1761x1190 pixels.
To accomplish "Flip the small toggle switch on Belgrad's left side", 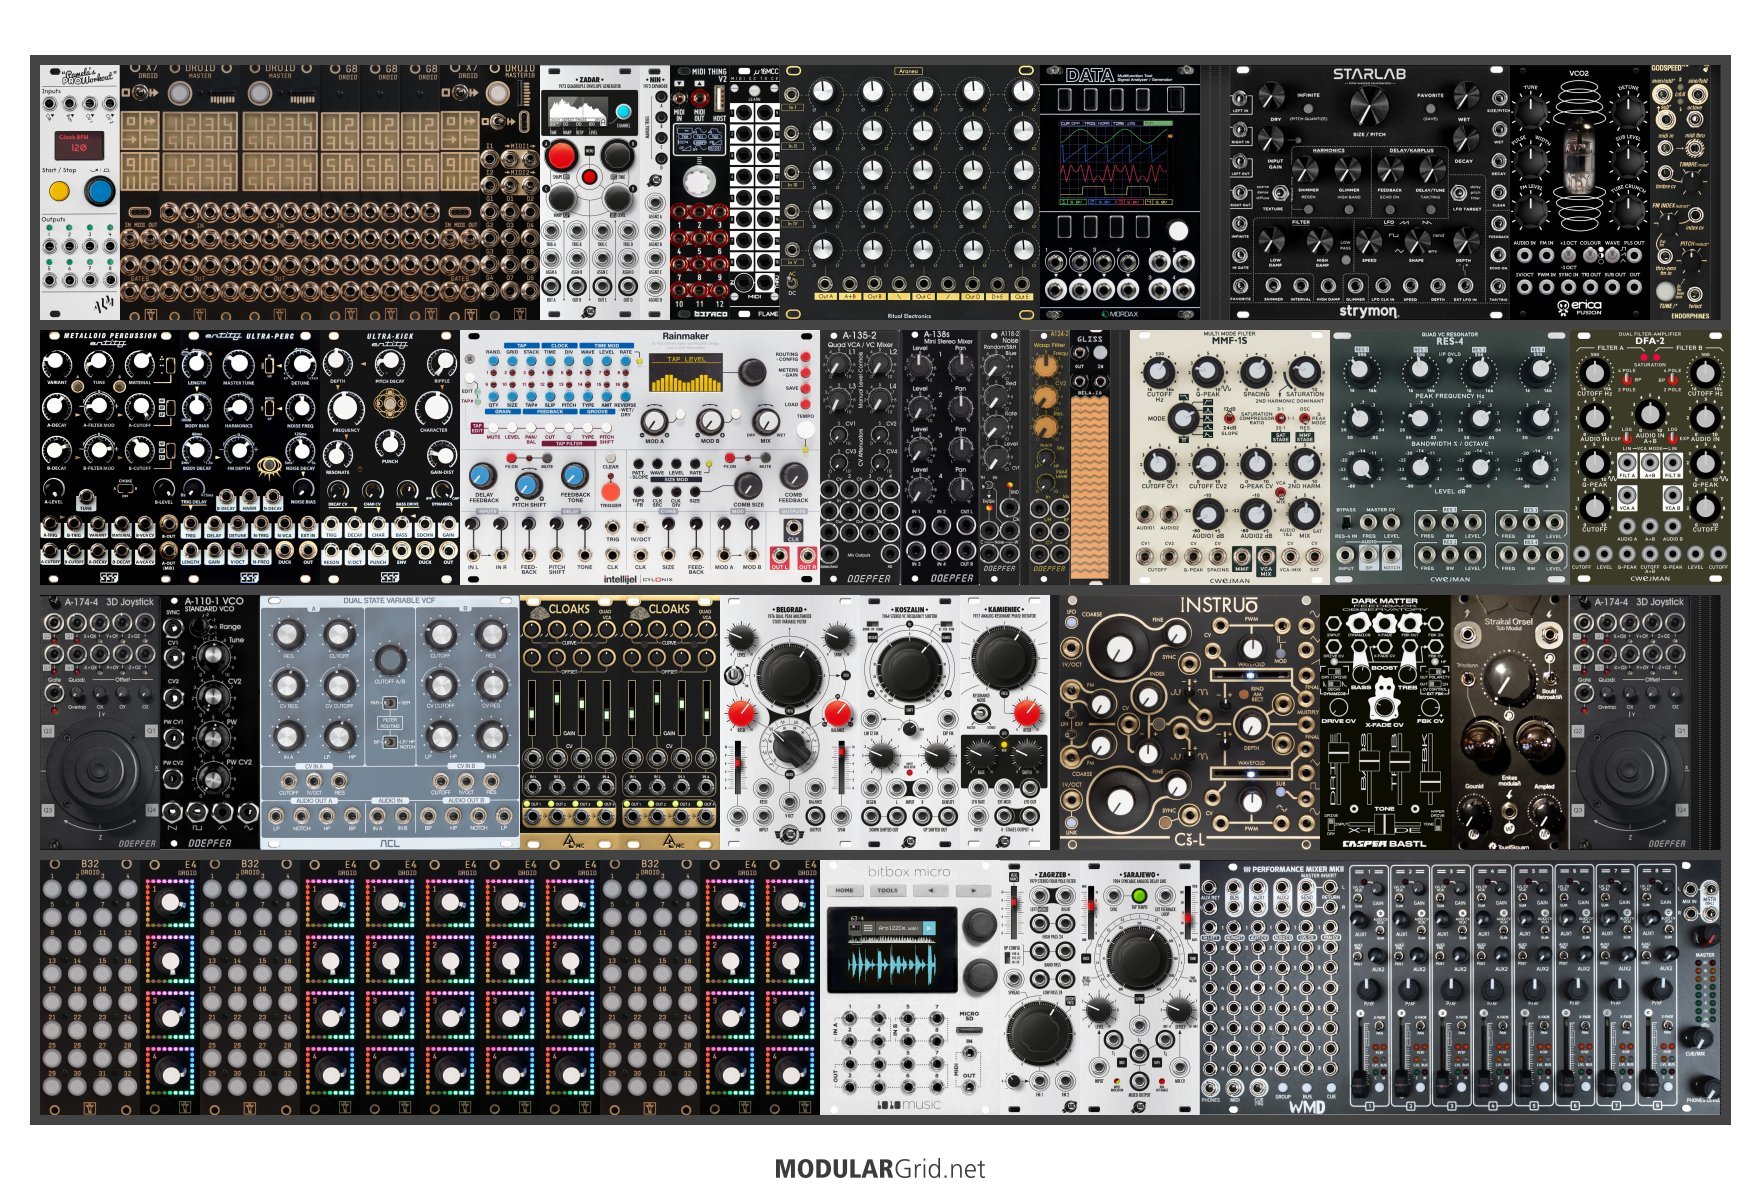I will click(735, 675).
